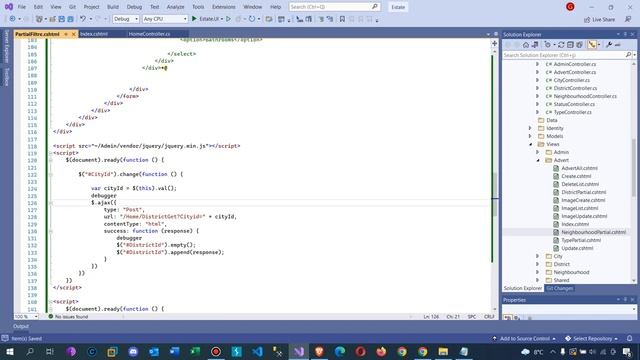This screenshot has width=640, height=360.
Task: Toggle the highlighted Preview Selected Items icon
Action: coord(592,45)
